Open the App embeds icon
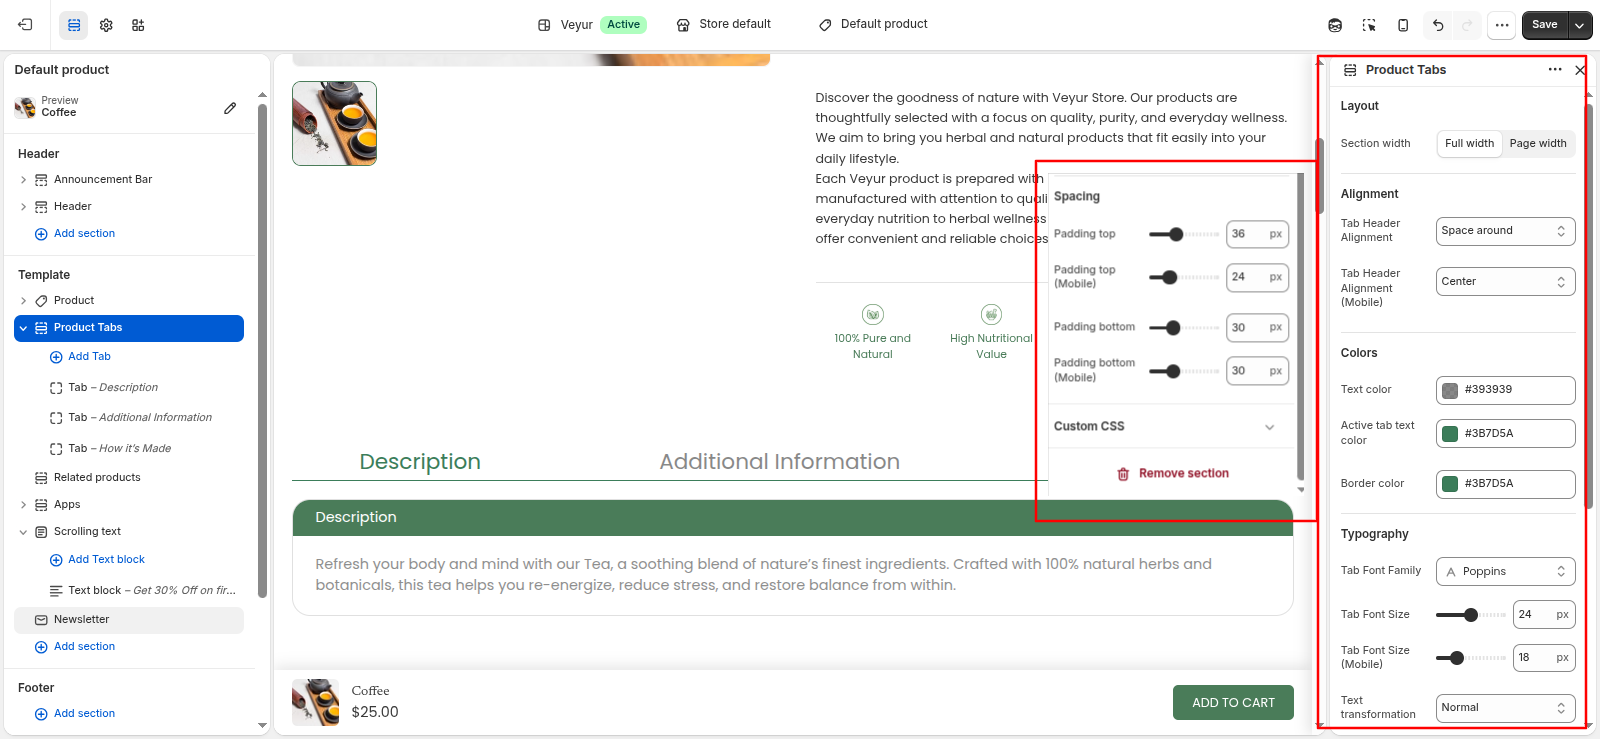Image resolution: width=1600 pixels, height=739 pixels. pos(138,25)
